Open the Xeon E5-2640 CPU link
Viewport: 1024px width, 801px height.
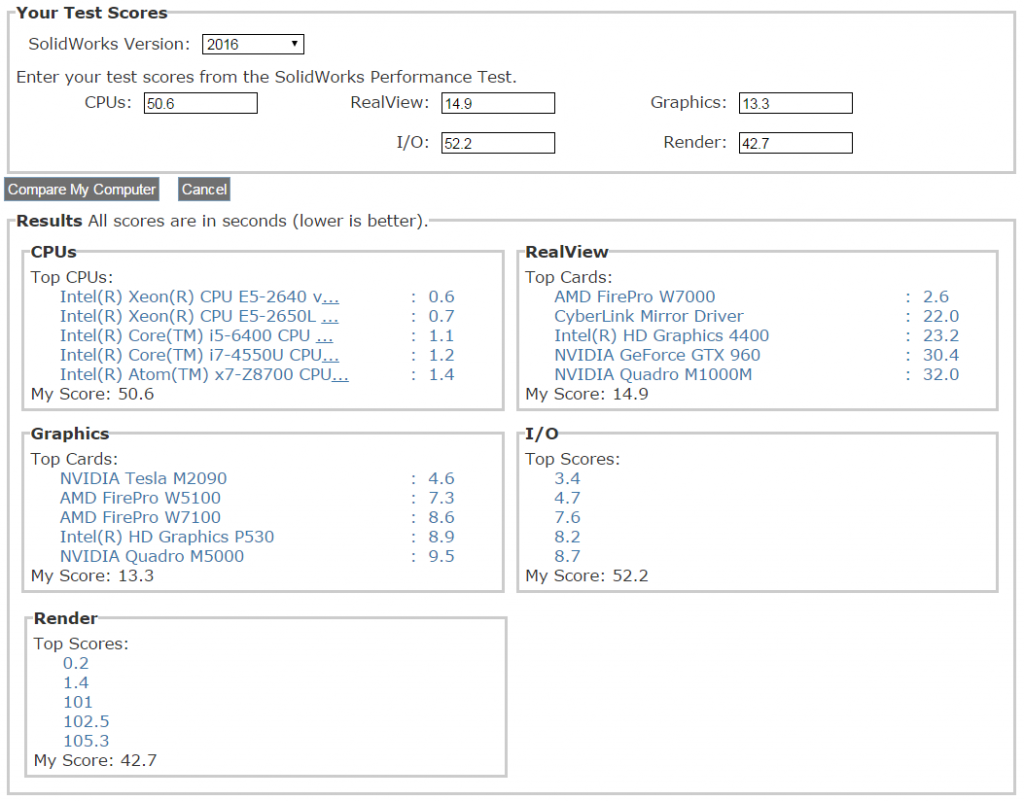(199, 297)
